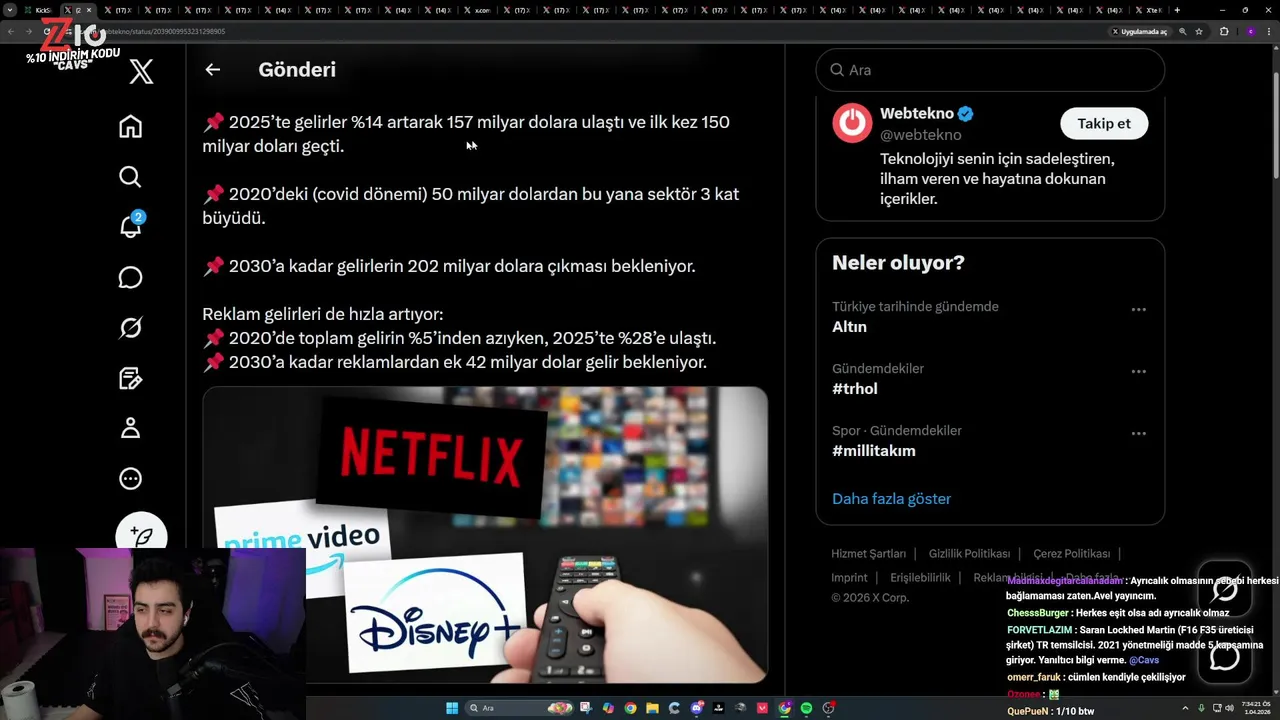Image resolution: width=1280 pixels, height=720 pixels.
Task: Open the Netflix streaming image in post
Action: pyautogui.click(x=485, y=535)
